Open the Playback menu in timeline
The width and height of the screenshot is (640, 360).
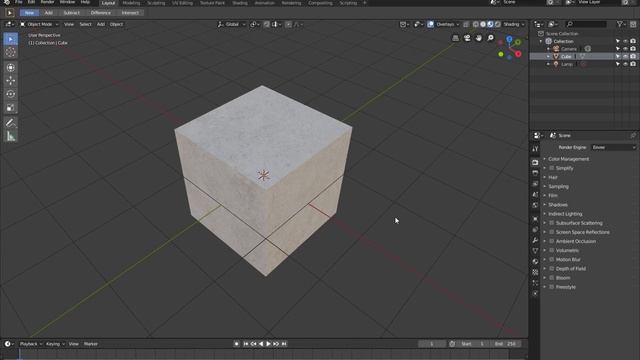coord(31,344)
